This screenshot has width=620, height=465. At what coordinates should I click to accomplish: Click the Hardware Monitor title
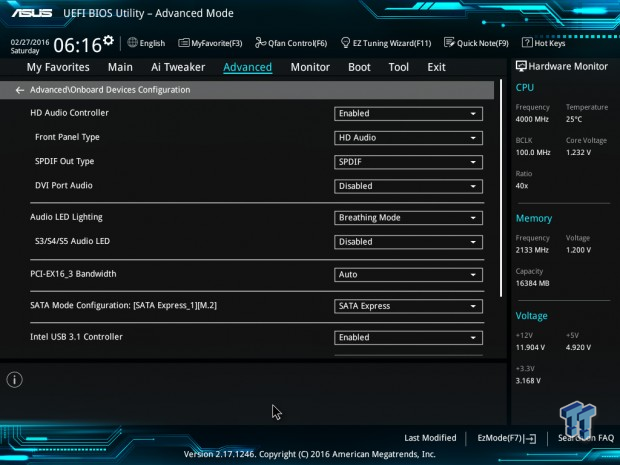[x=568, y=66]
